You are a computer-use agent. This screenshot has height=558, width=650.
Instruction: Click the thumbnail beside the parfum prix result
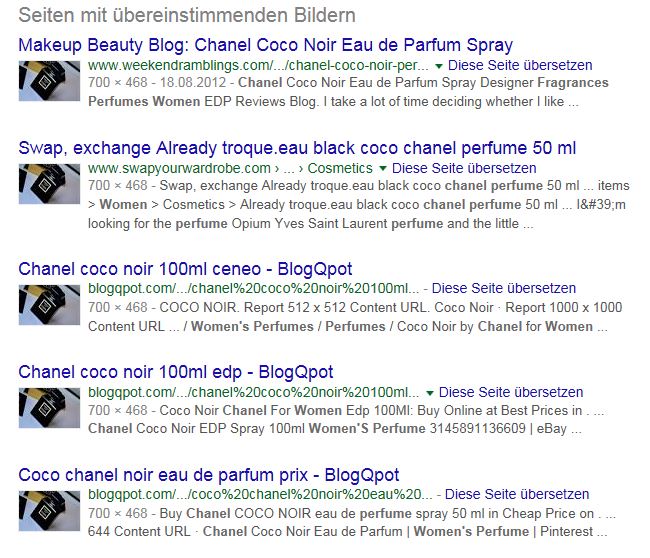pos(49,511)
